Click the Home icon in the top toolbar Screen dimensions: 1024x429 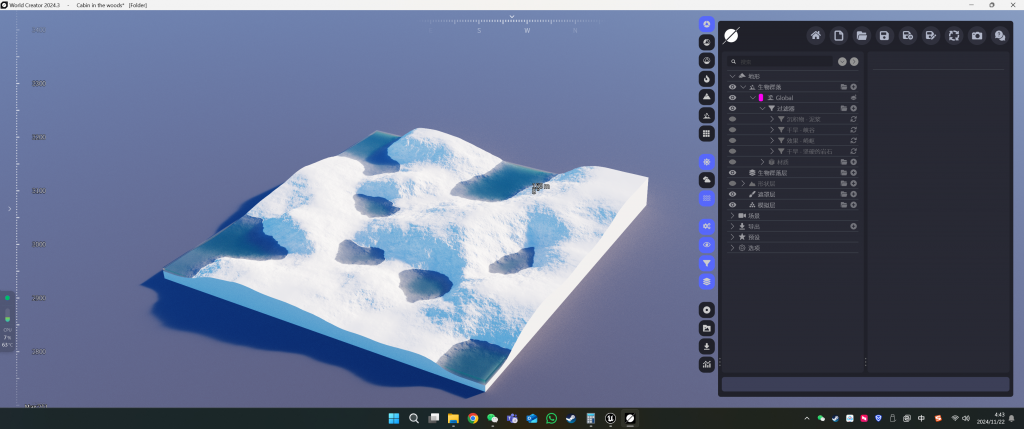pos(816,36)
